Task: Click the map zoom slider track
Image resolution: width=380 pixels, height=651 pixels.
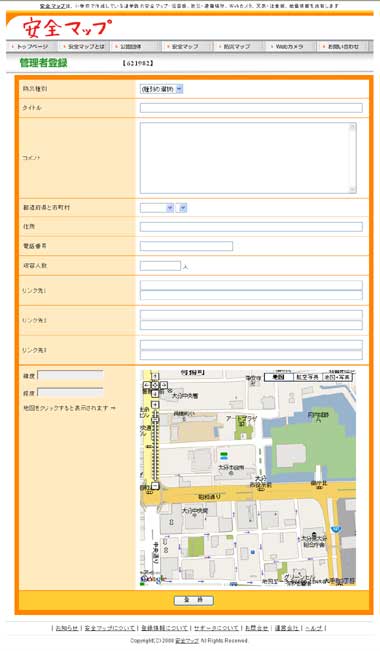Action: [x=155, y=446]
